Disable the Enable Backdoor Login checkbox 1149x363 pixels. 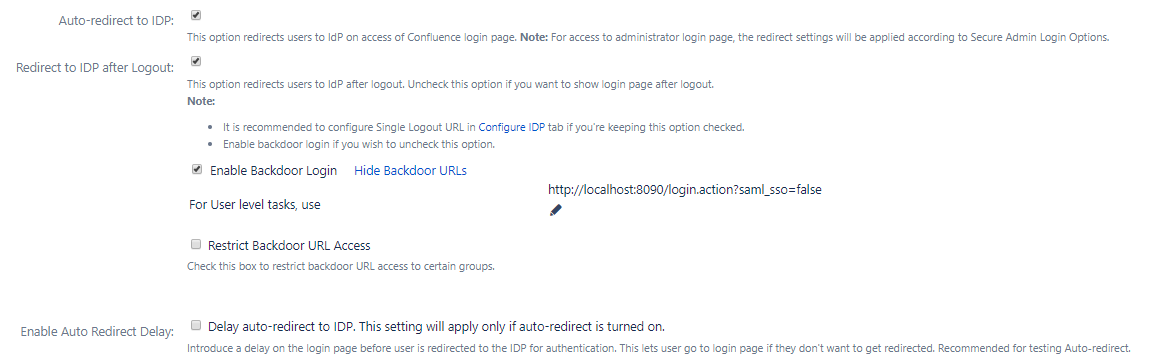click(x=196, y=169)
